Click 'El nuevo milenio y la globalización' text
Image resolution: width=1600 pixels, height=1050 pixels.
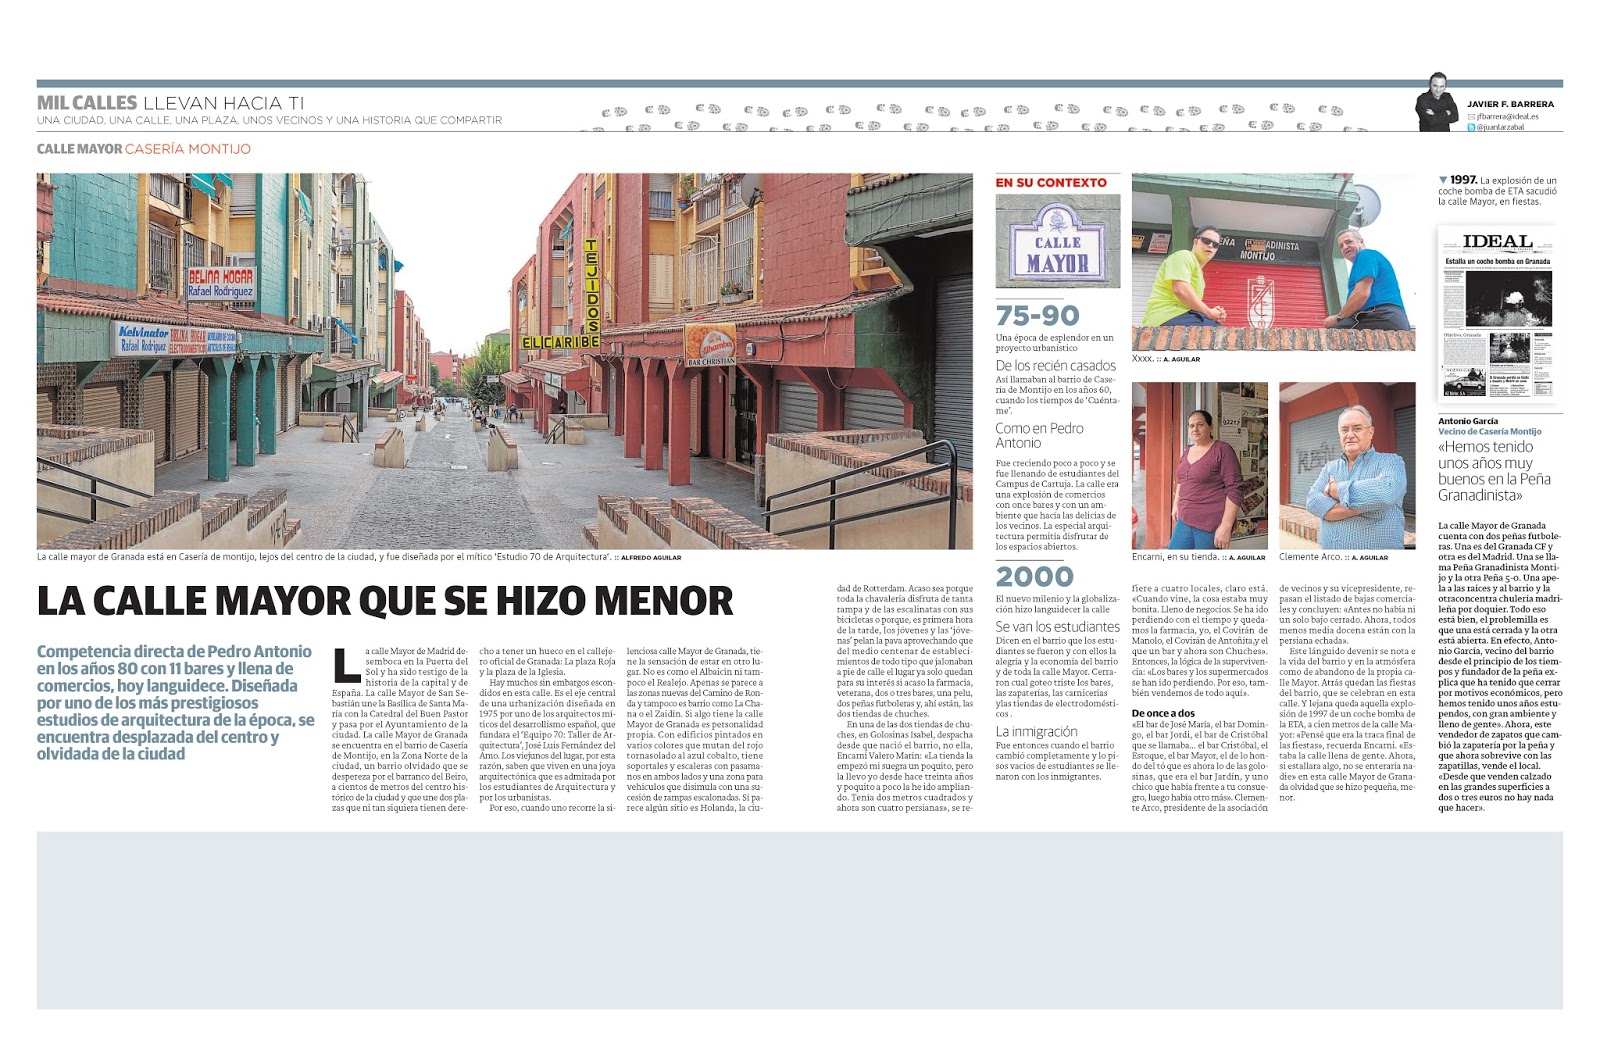[1056, 604]
